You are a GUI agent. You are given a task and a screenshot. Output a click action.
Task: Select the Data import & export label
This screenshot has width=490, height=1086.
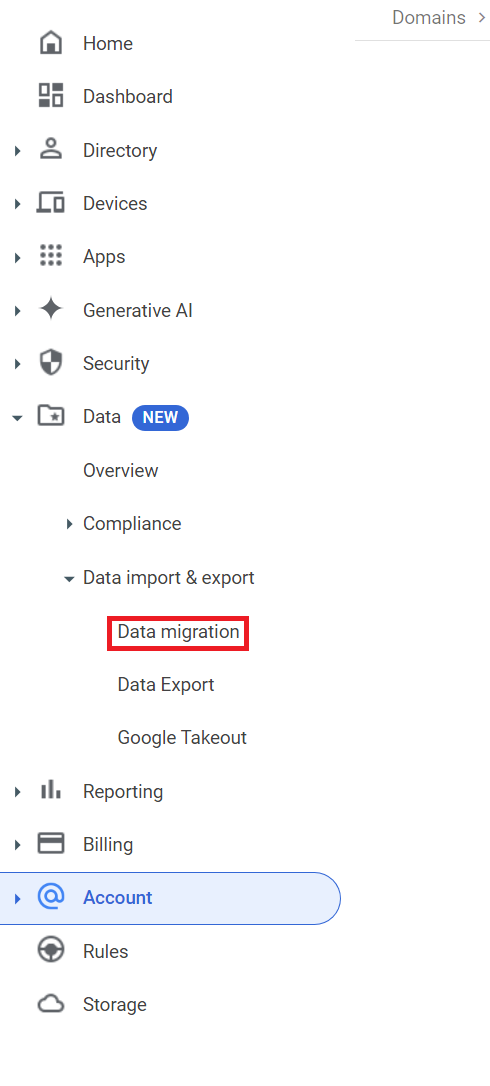[168, 578]
